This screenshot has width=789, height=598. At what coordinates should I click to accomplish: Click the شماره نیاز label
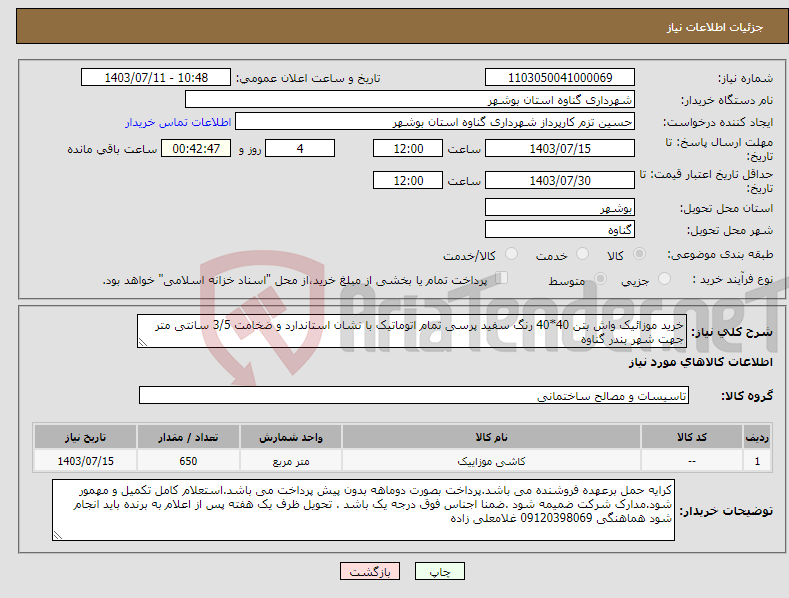[745, 79]
